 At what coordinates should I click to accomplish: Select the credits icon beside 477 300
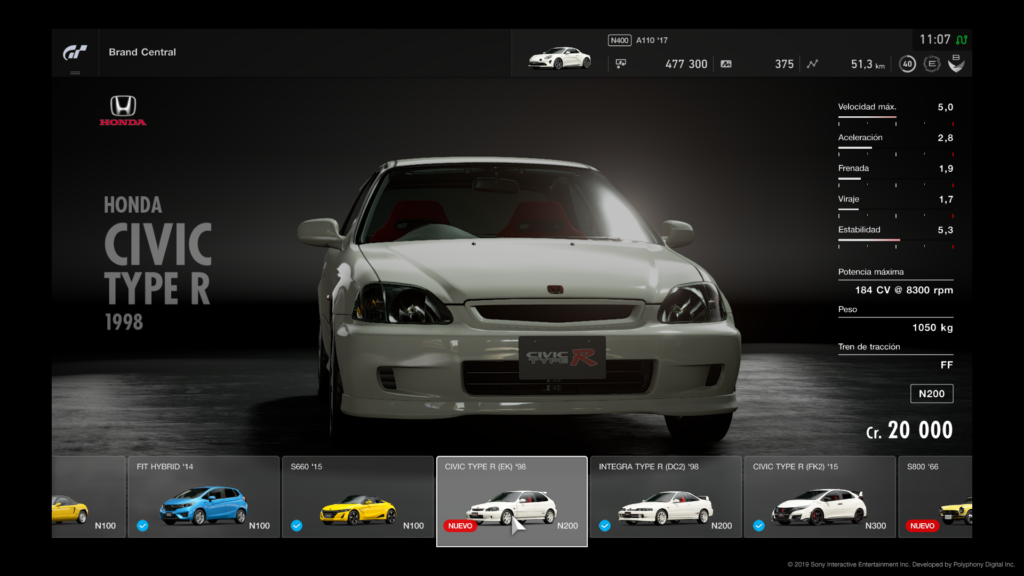click(620, 64)
